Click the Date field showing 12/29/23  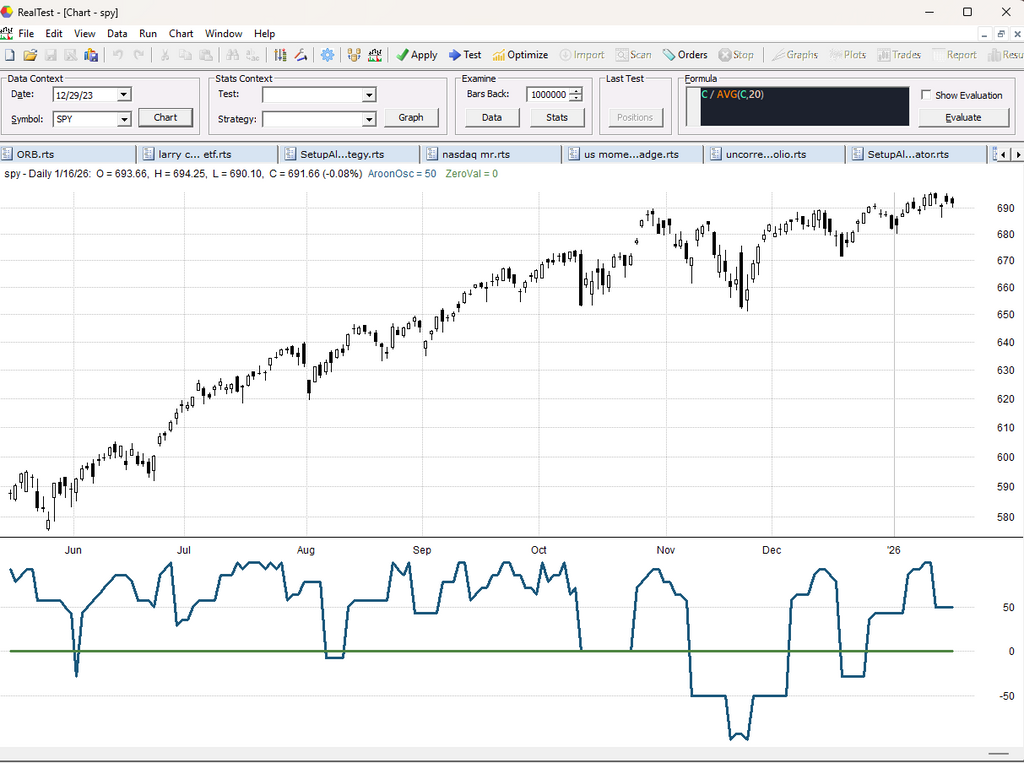pyautogui.click(x=85, y=95)
